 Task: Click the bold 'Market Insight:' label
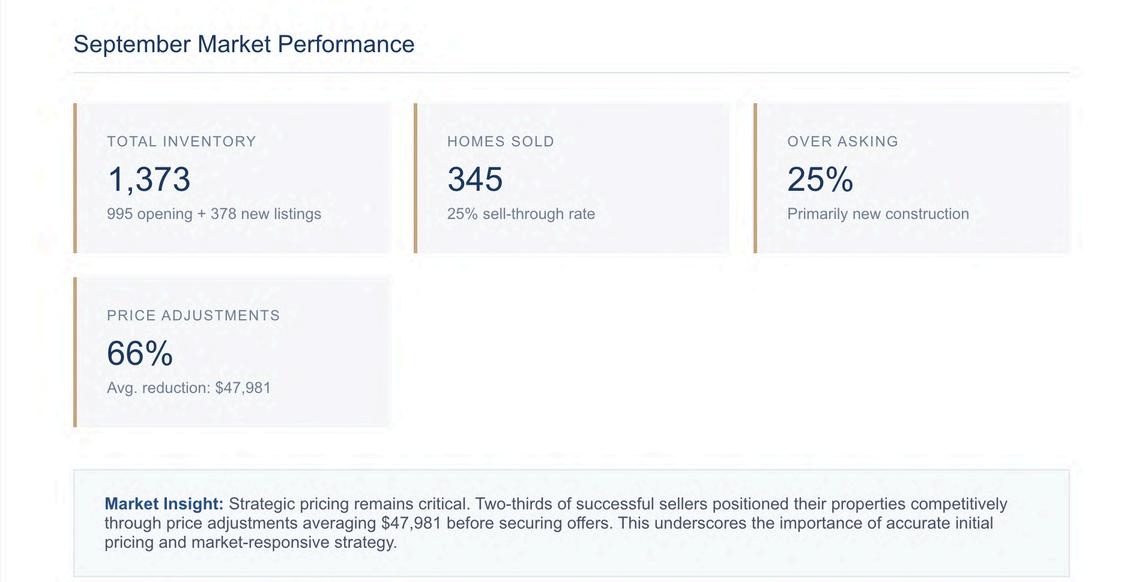click(x=164, y=504)
